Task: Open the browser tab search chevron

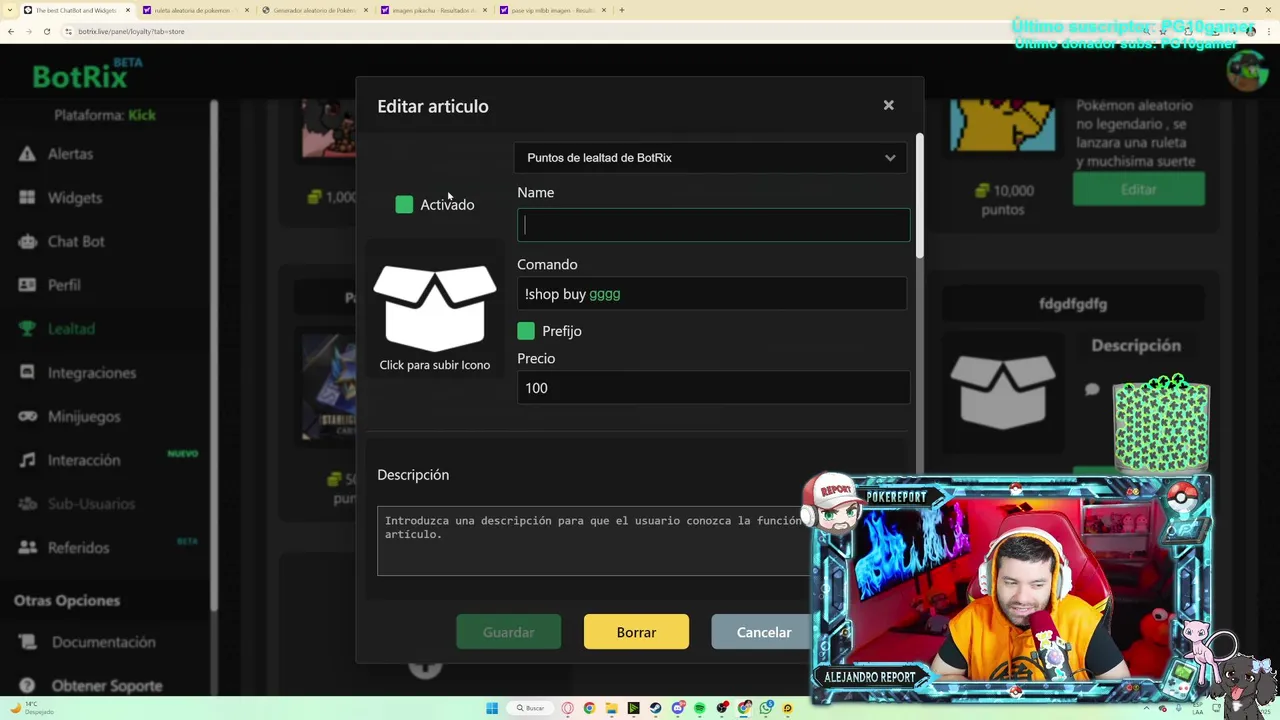Action: point(12,10)
